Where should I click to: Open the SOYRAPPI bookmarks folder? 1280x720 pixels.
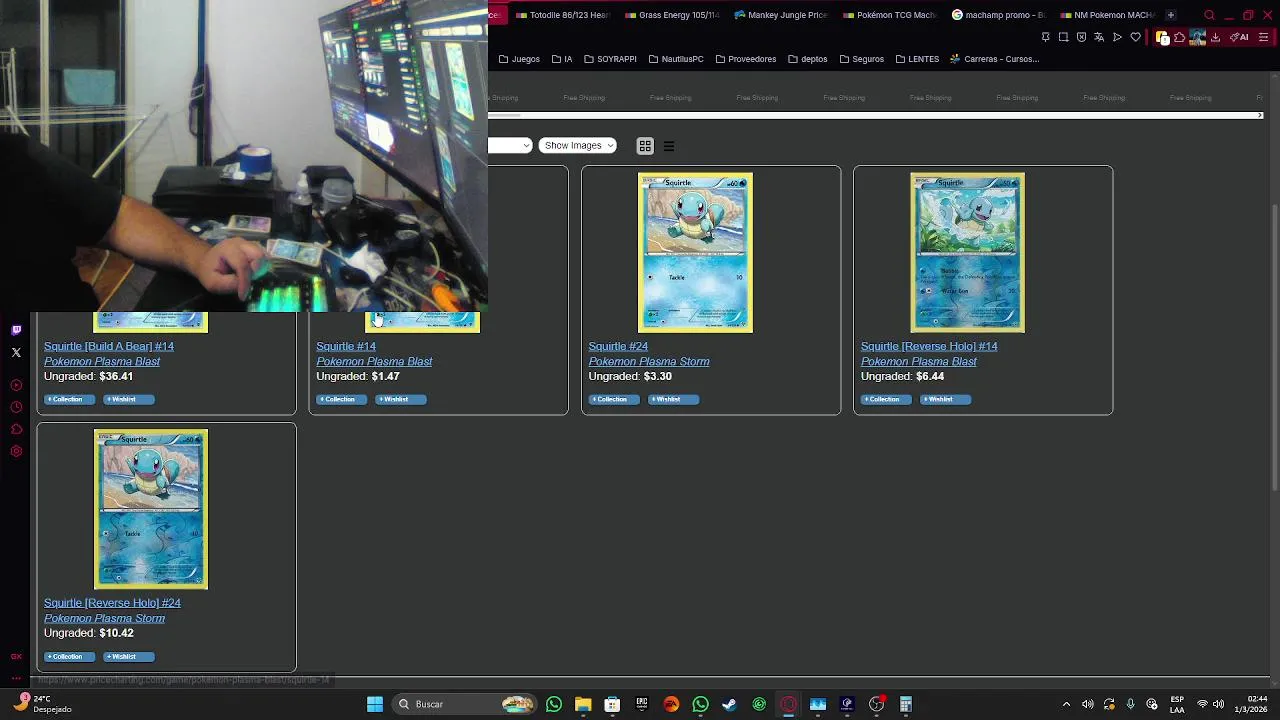[x=610, y=59]
